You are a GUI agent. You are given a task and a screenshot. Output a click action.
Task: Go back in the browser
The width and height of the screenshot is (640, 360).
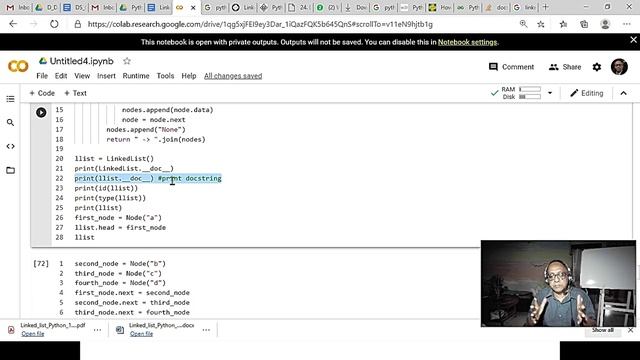point(13,24)
